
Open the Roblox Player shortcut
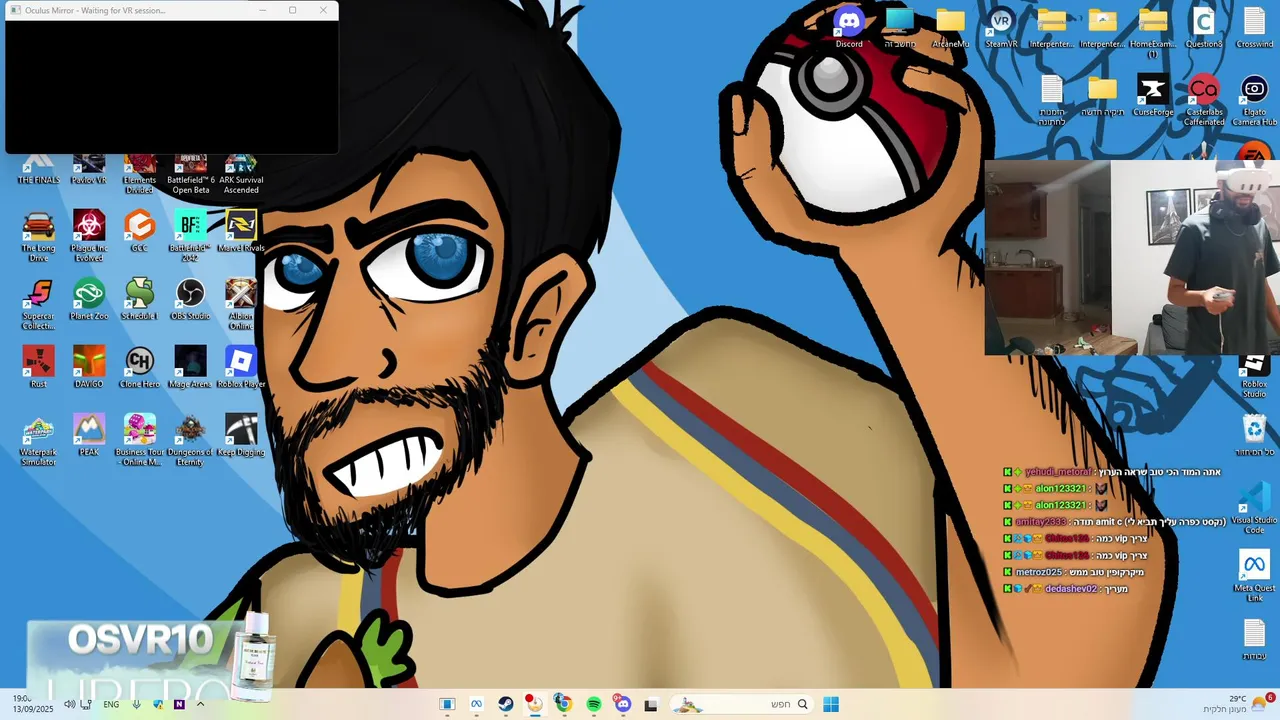coord(240,367)
